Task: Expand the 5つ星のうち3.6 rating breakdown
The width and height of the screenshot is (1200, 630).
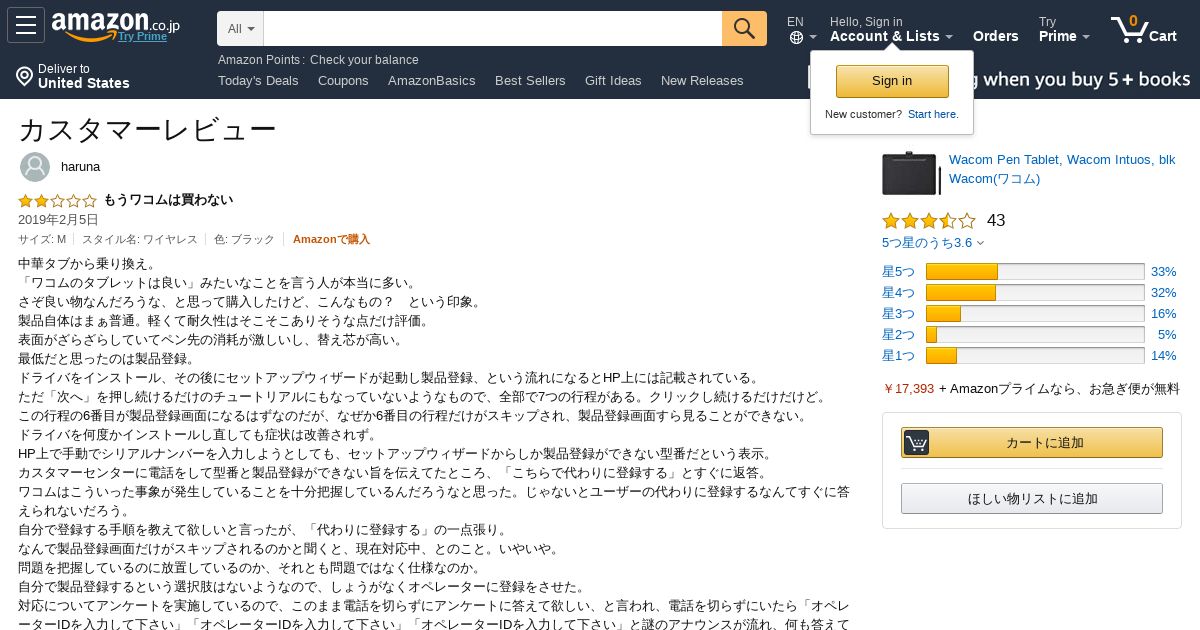Action: coord(933,243)
